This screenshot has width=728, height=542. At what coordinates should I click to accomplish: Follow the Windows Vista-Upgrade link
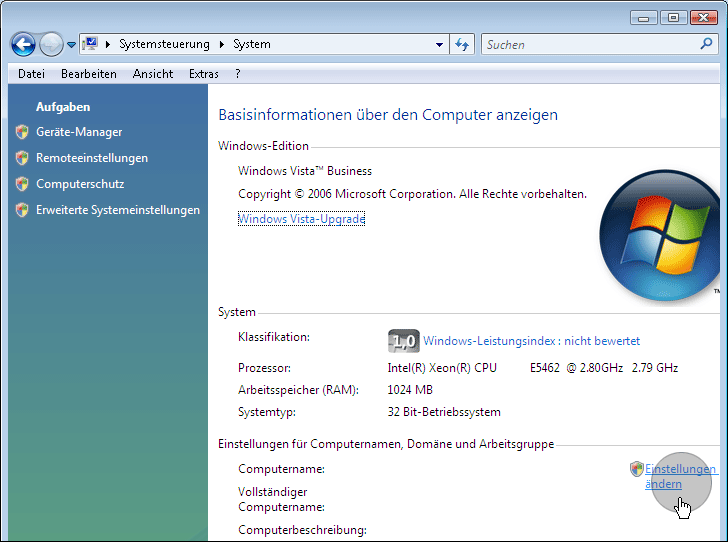(302, 219)
